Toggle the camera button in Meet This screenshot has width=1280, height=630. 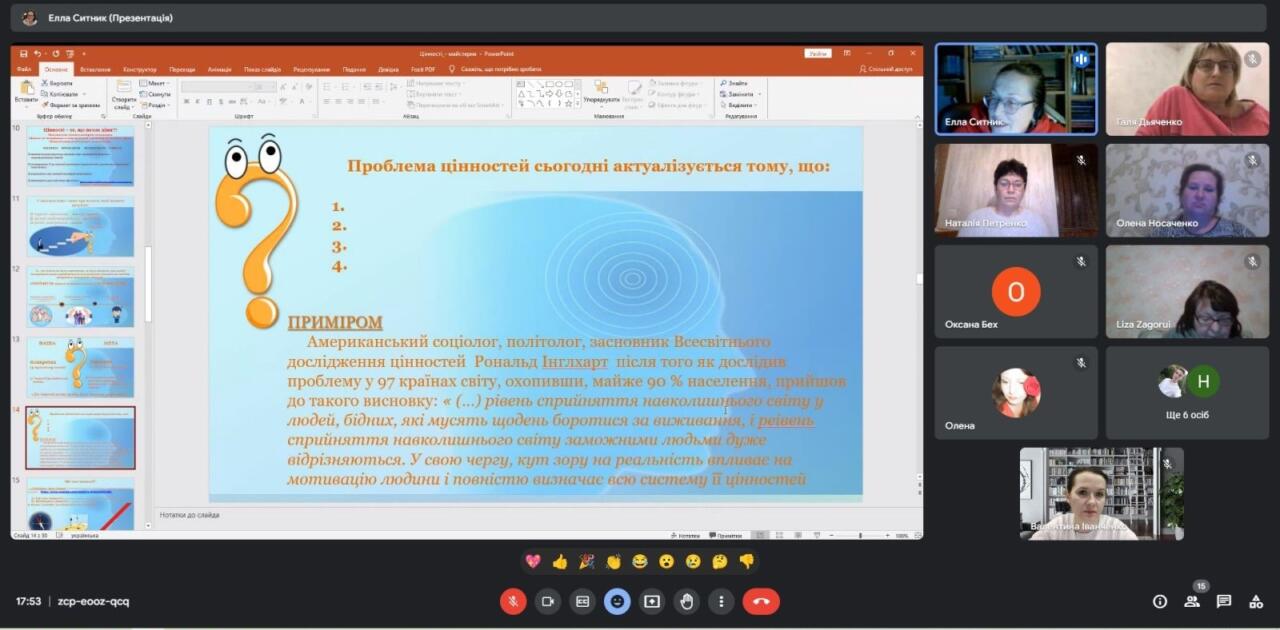click(x=548, y=601)
